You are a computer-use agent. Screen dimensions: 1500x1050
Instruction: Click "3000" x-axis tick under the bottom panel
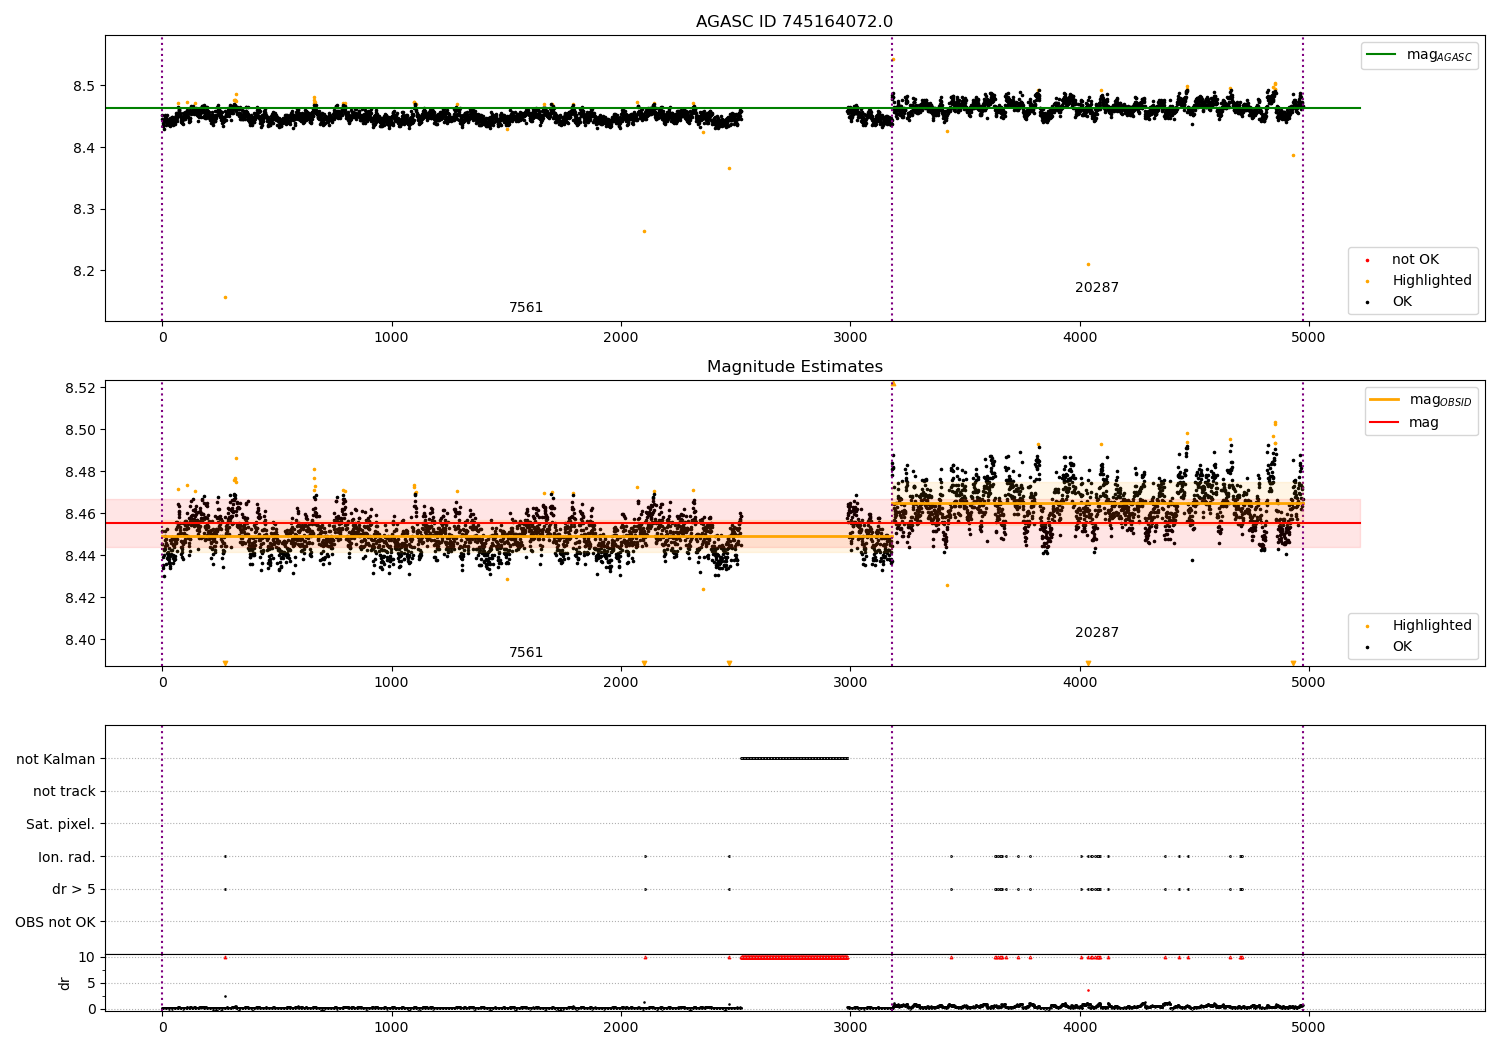pyautogui.click(x=850, y=1028)
